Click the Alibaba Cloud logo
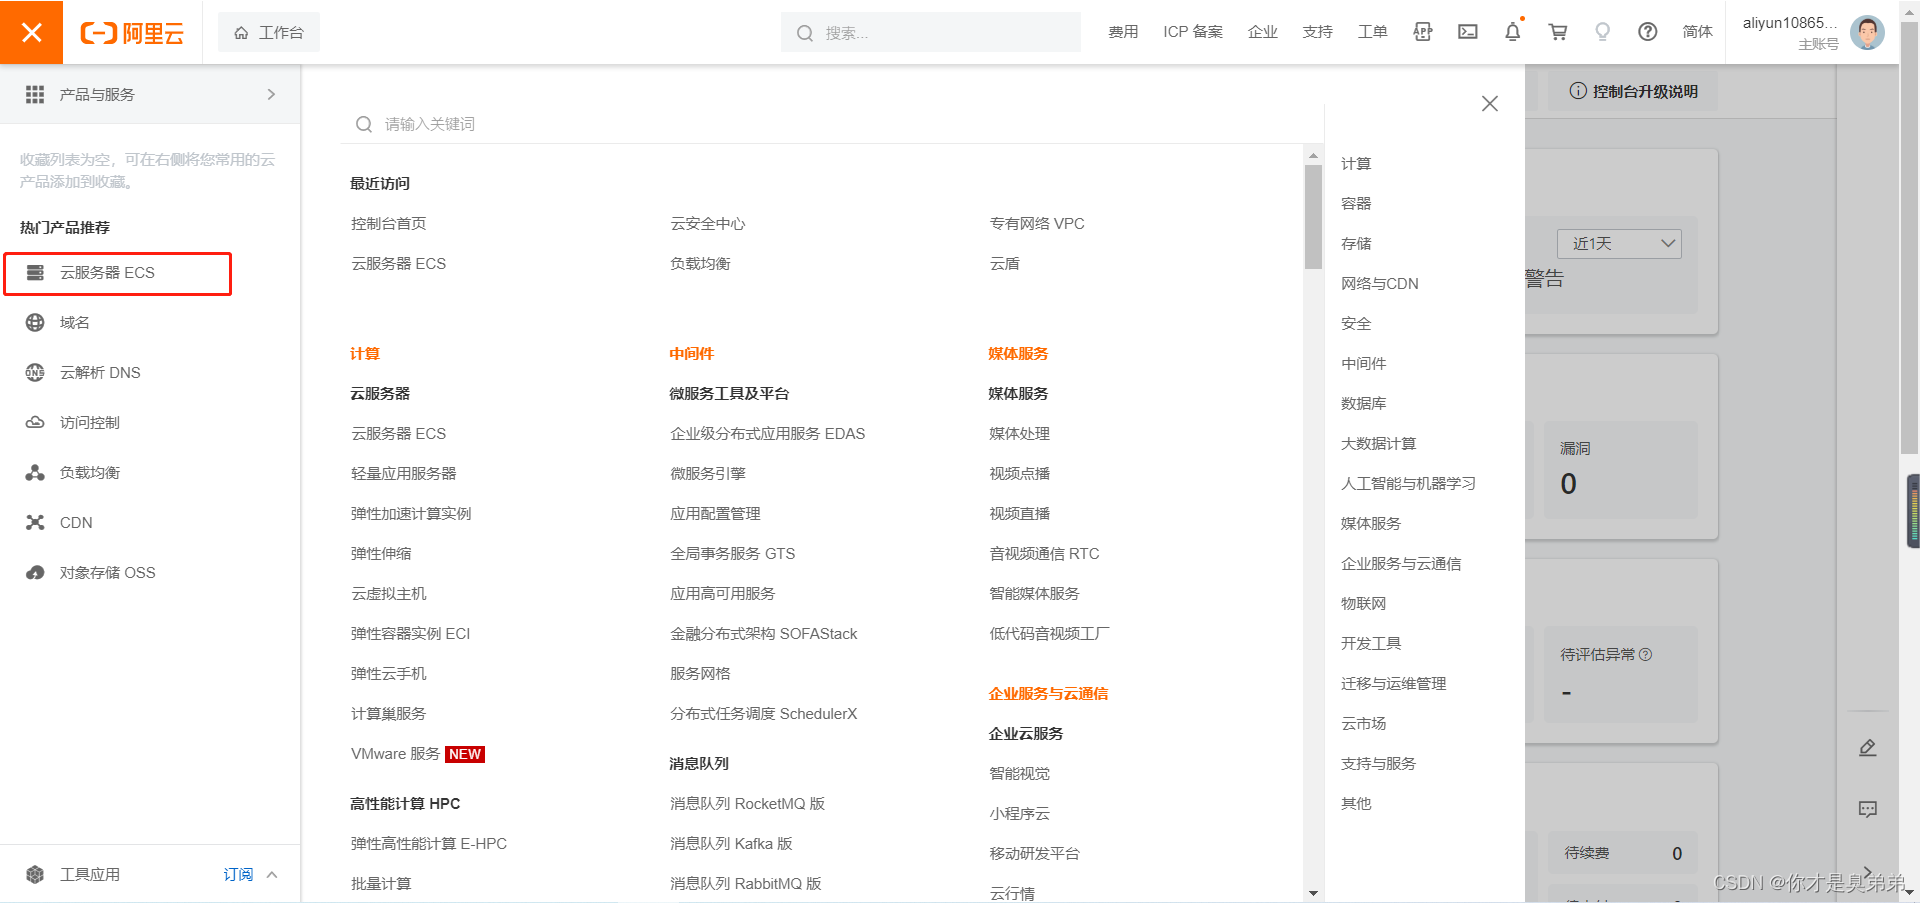 click(x=132, y=33)
